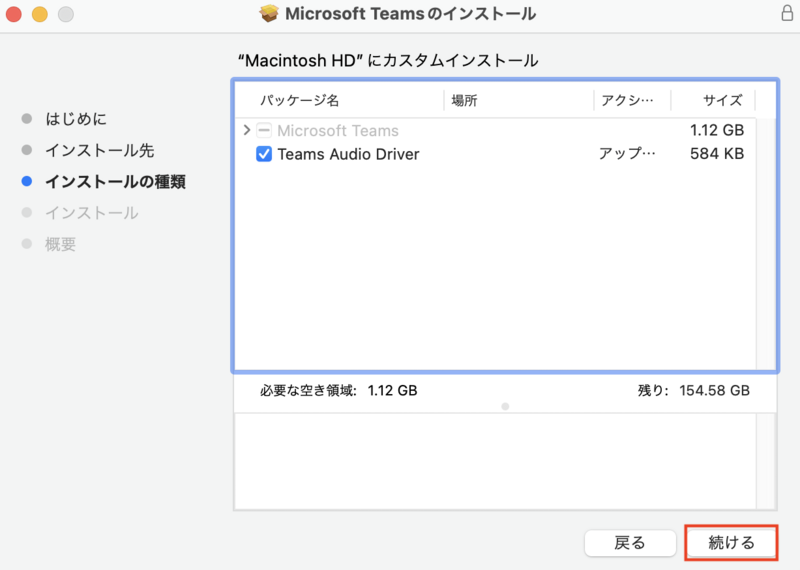
Task: Click the yellow minimize window button
Action: [x=40, y=15]
